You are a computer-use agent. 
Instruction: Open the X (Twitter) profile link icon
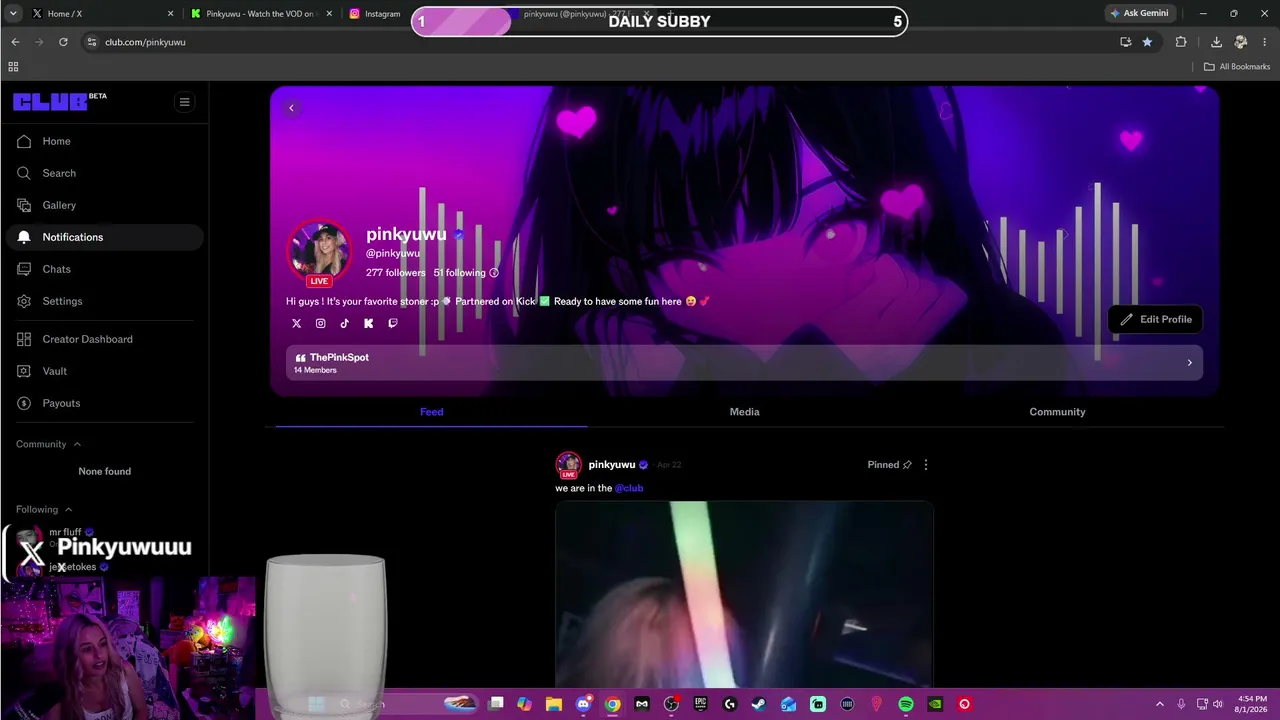pyautogui.click(x=296, y=323)
